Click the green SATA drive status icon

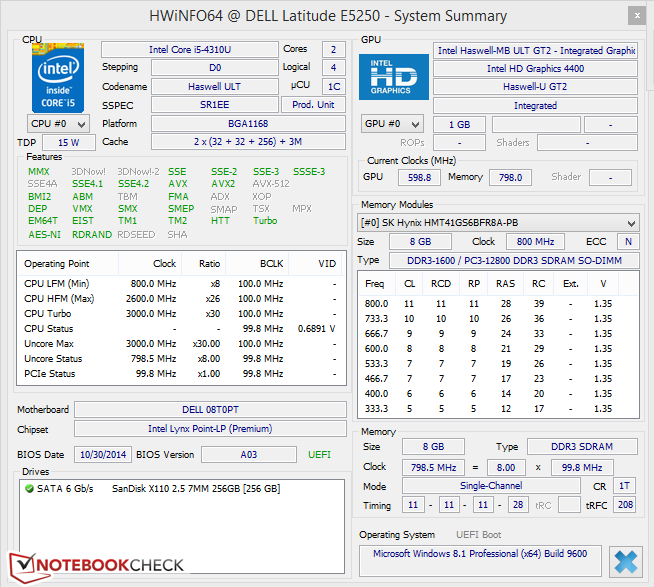tap(29, 489)
